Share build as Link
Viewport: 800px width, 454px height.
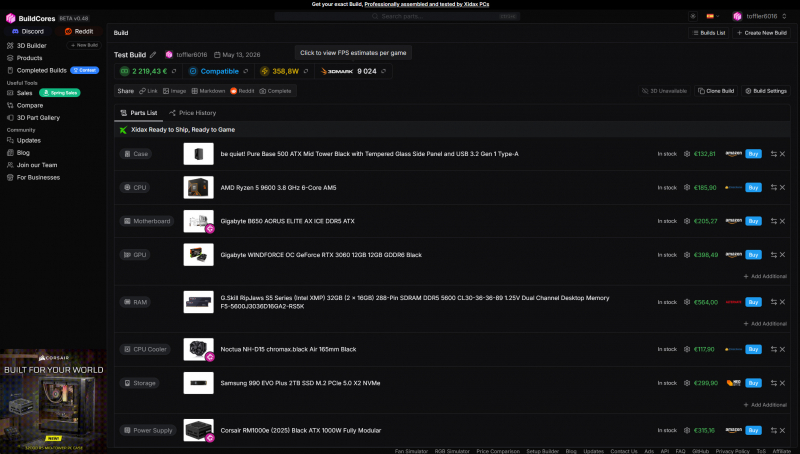tap(148, 91)
